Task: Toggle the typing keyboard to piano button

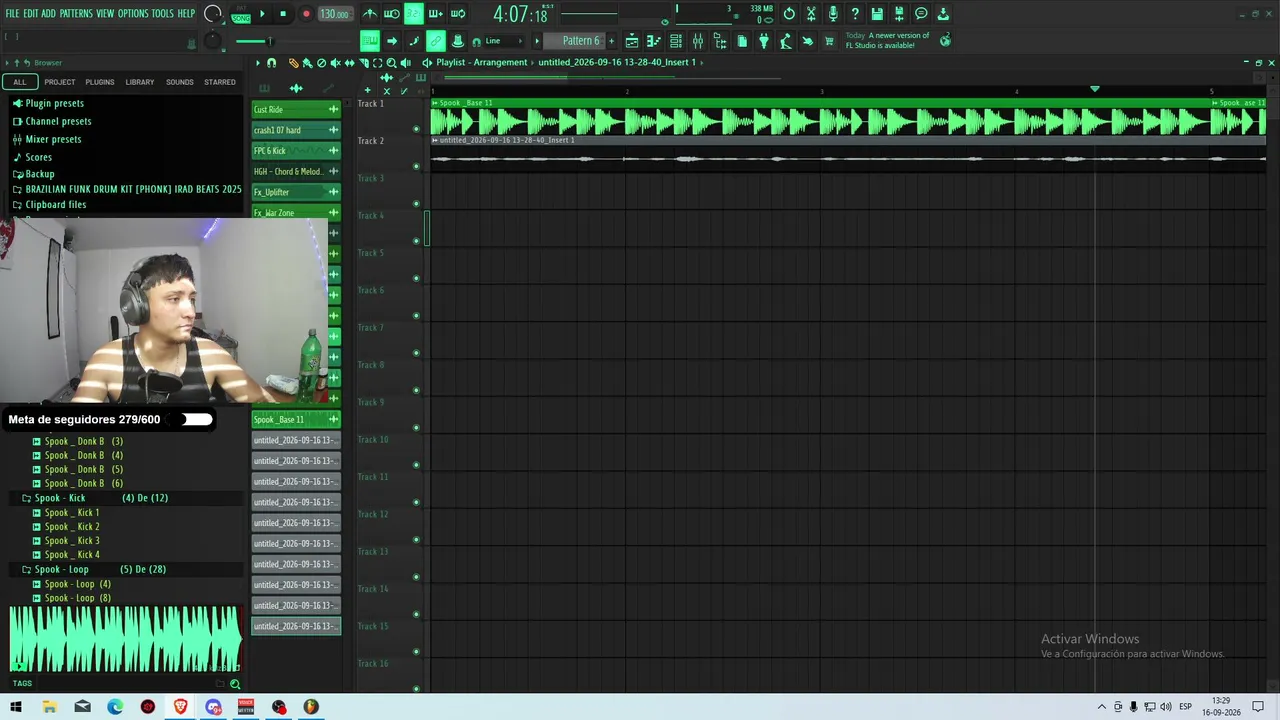Action: (x=370, y=41)
